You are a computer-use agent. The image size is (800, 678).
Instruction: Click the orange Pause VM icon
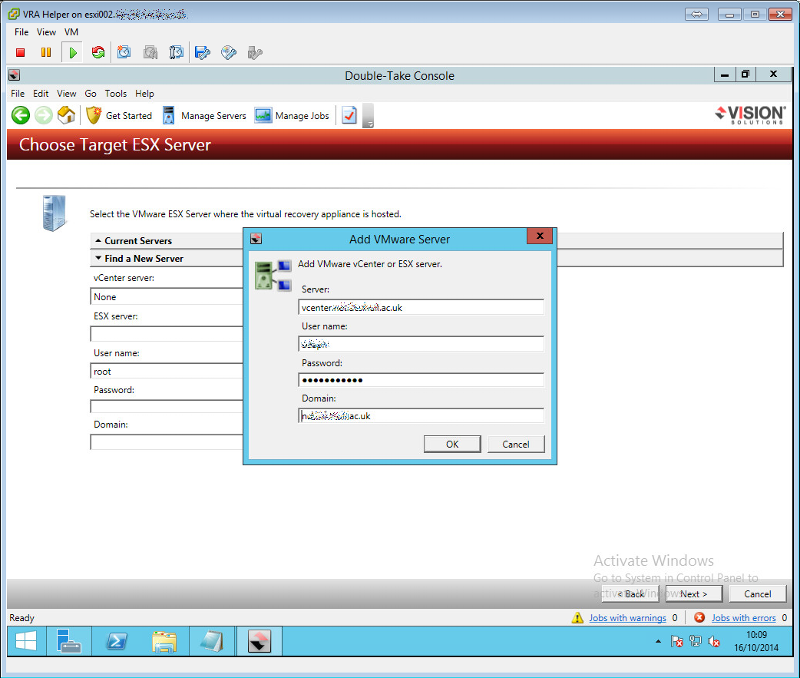tap(46, 52)
